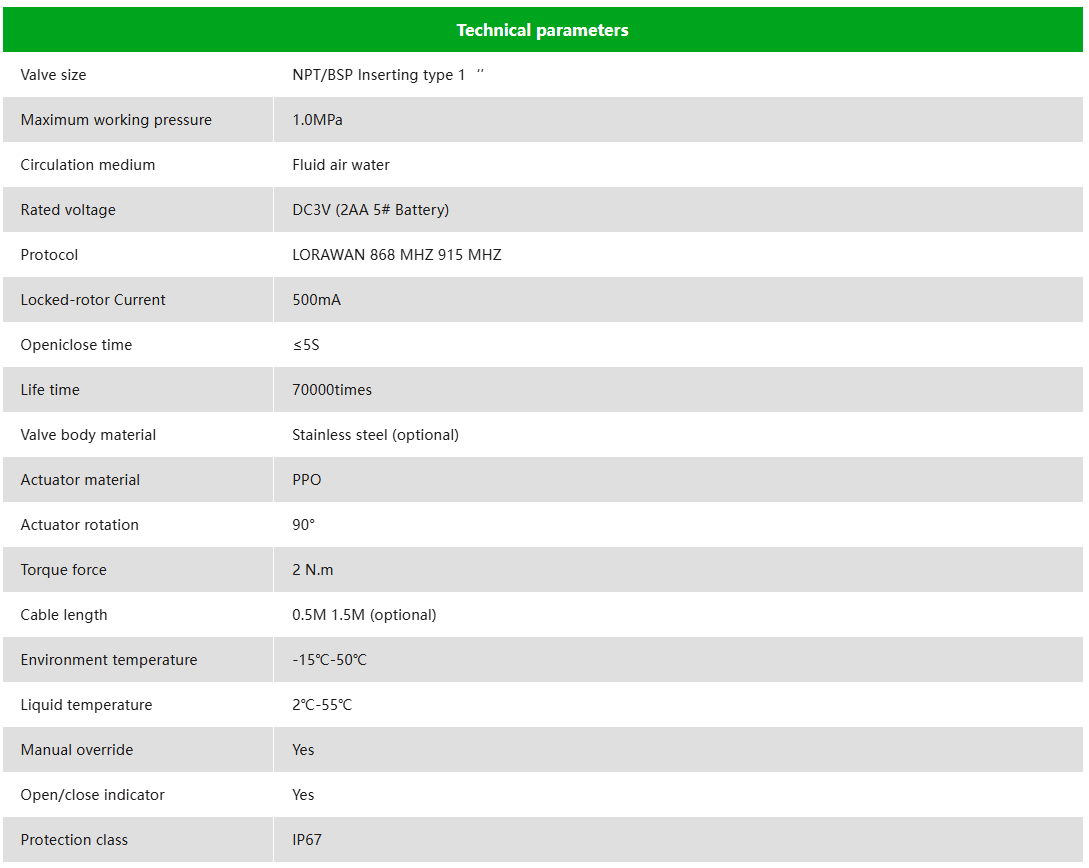Select the IP67 protection class value

point(307,840)
